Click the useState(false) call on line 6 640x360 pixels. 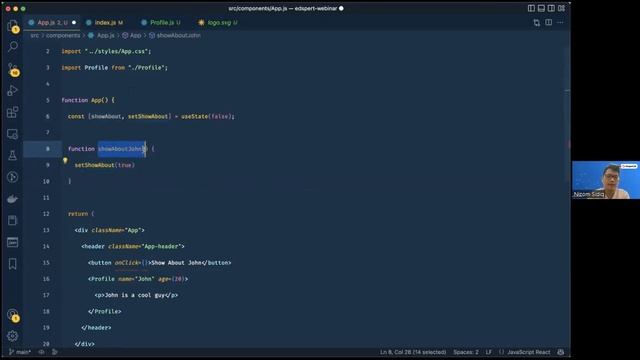[x=208, y=116]
